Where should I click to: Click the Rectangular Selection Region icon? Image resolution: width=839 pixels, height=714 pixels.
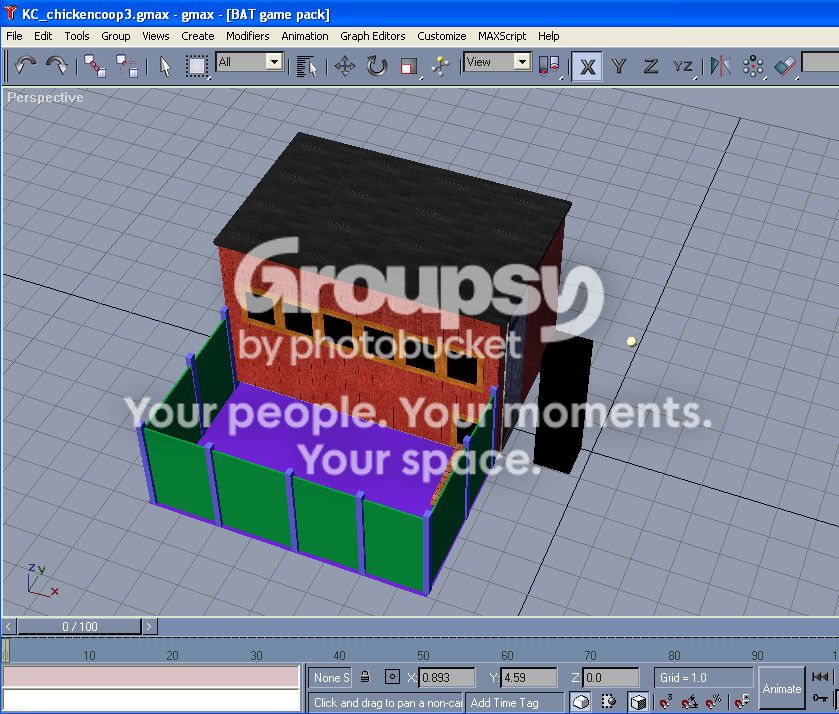tap(196, 66)
